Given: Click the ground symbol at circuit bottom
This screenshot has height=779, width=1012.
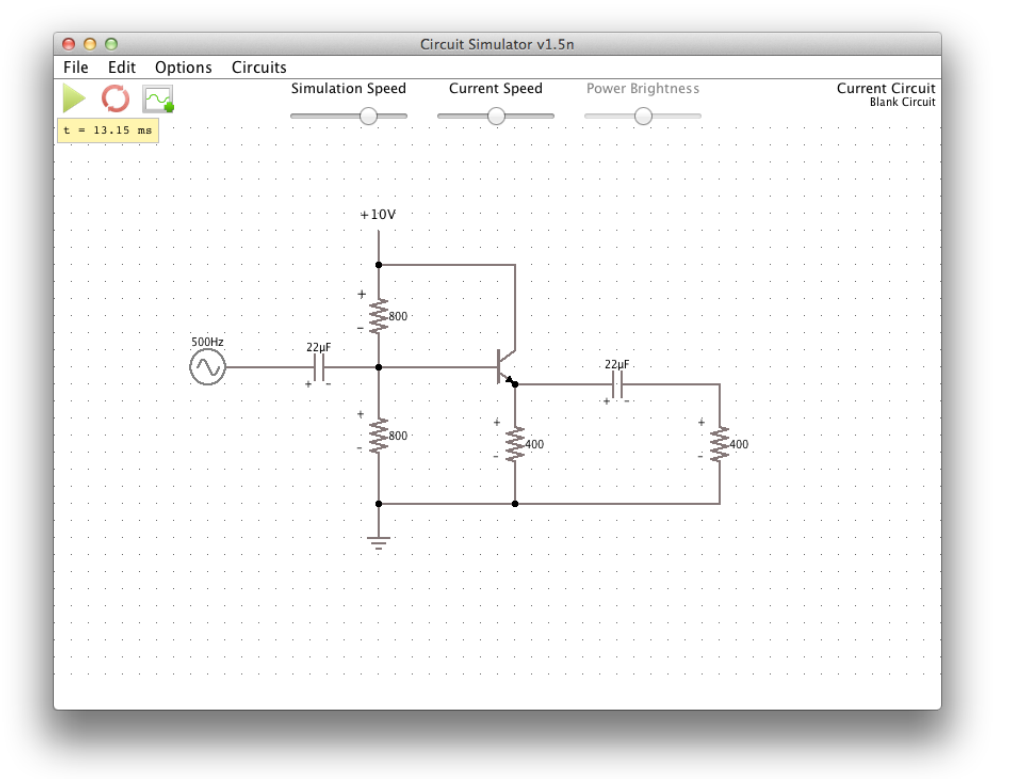Looking at the screenshot, I should (x=379, y=541).
